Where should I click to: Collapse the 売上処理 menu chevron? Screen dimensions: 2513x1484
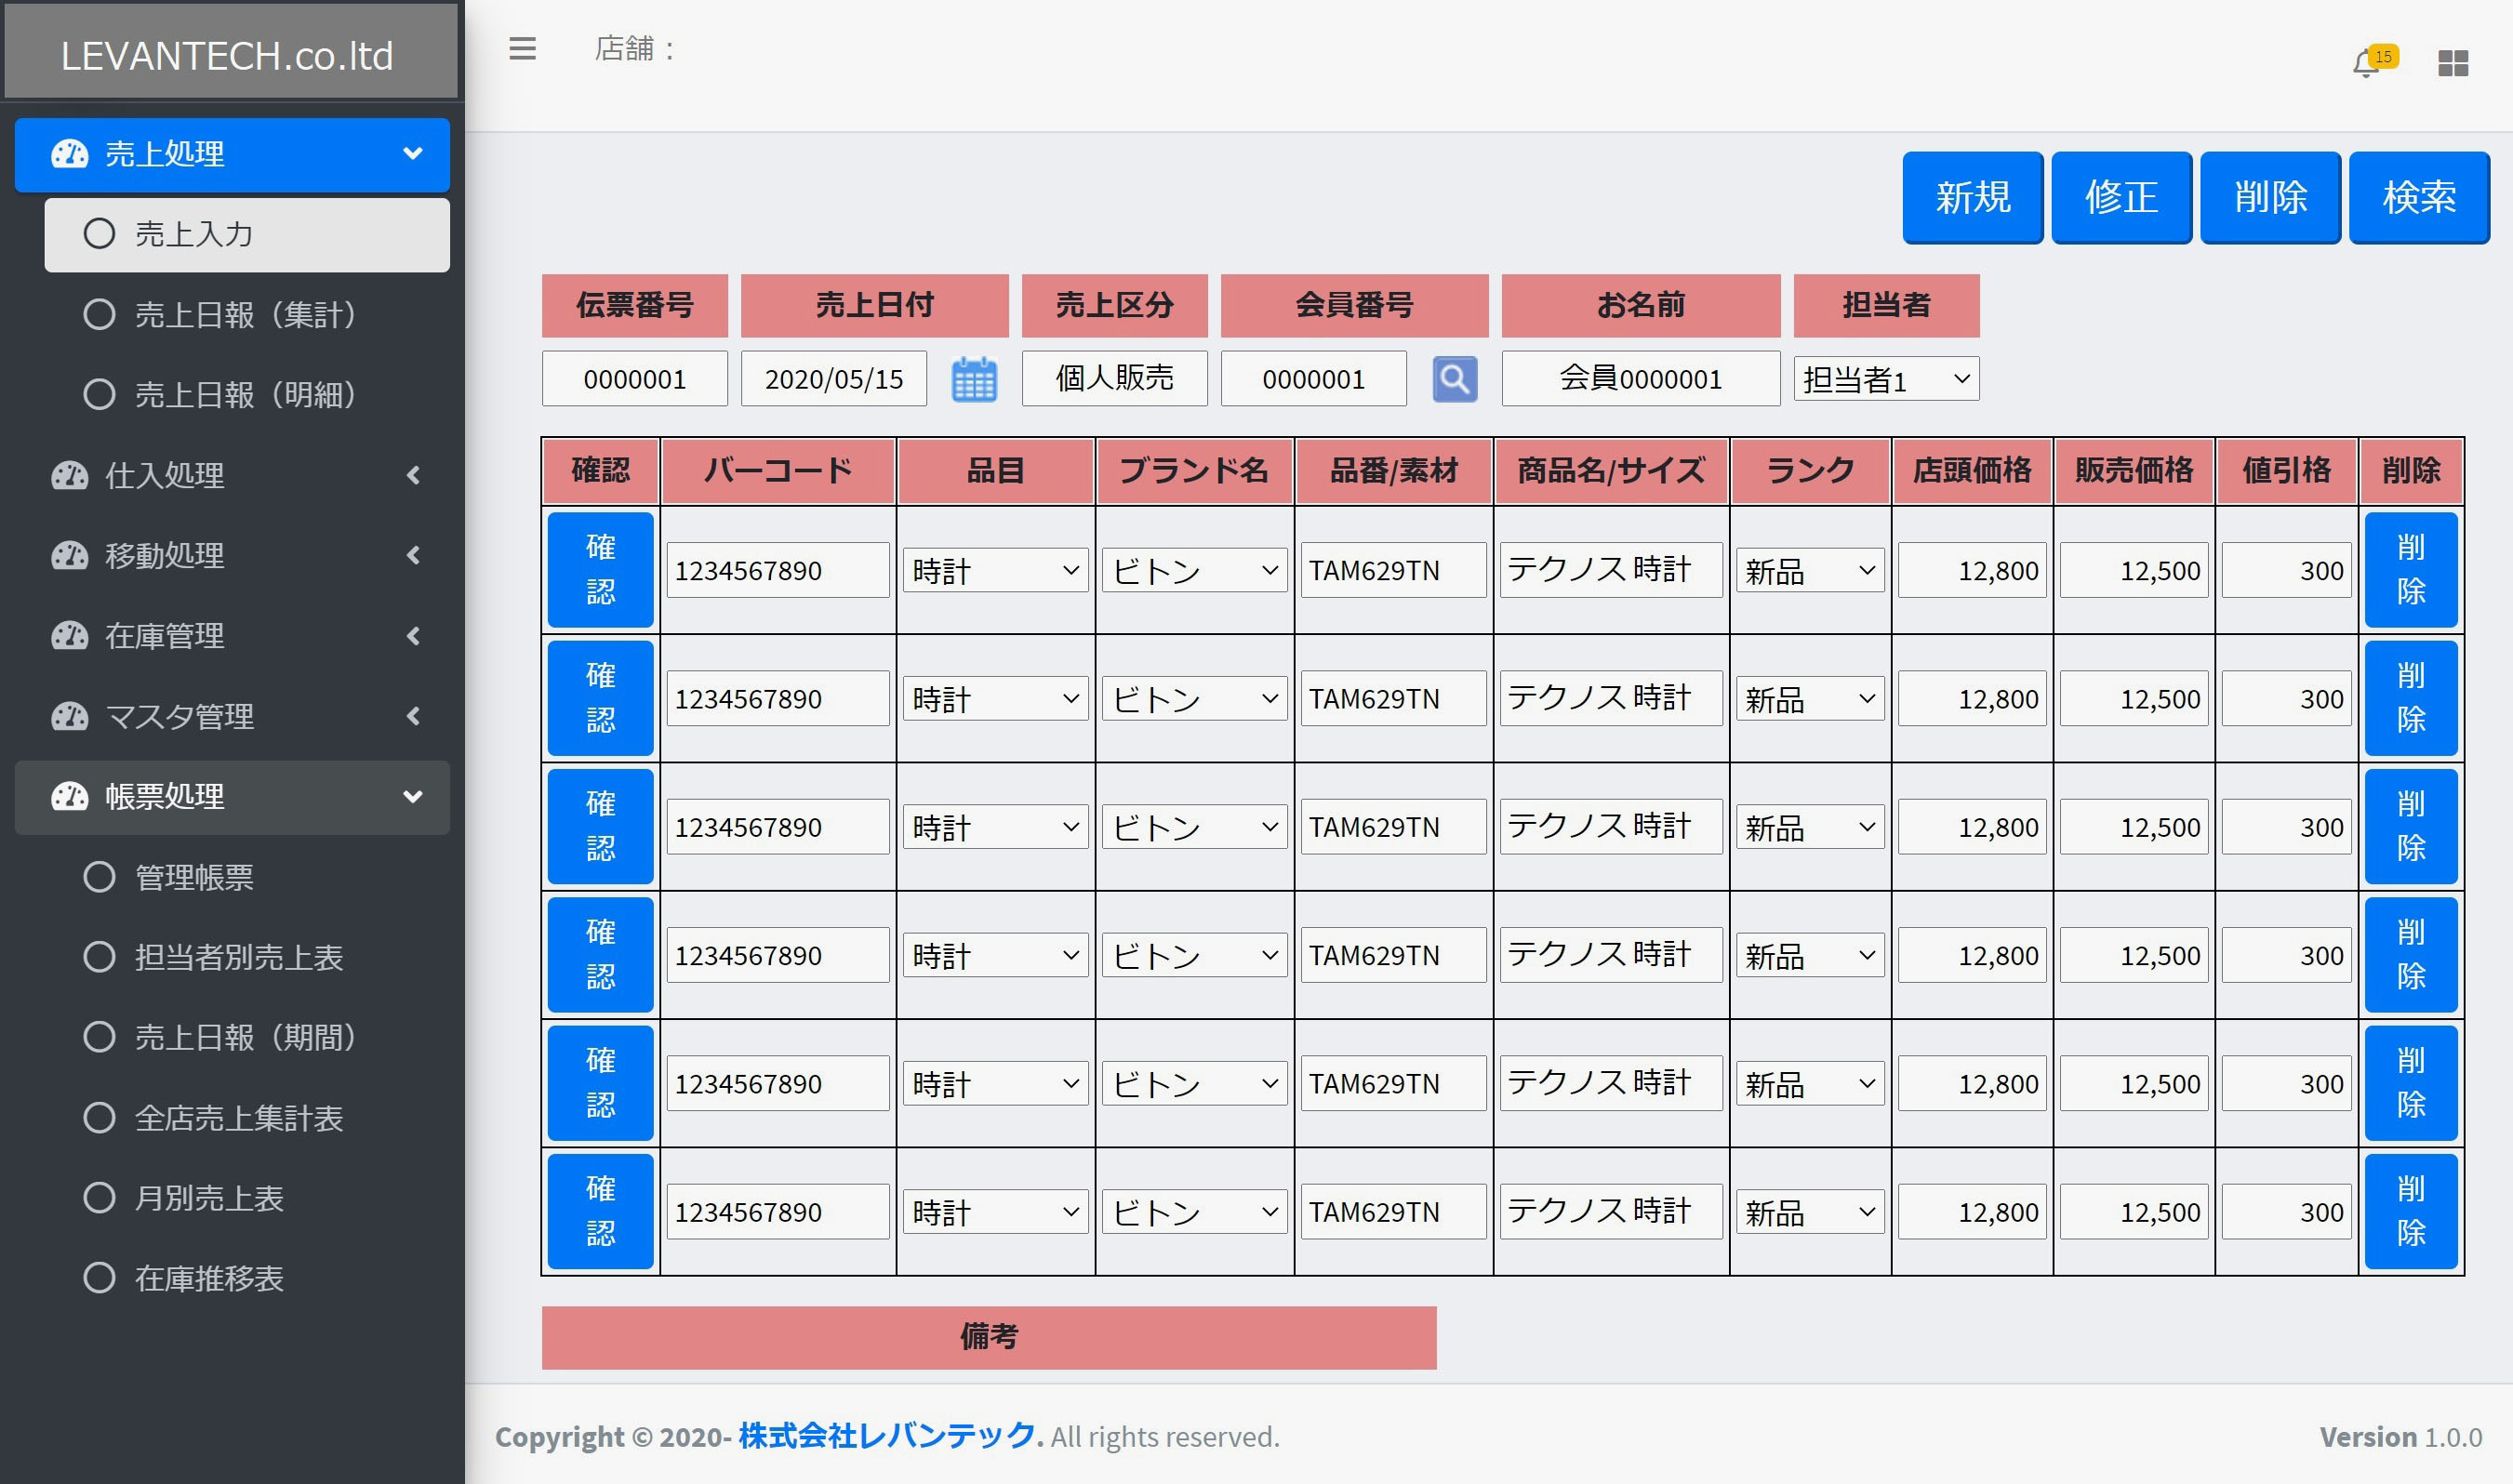point(412,154)
